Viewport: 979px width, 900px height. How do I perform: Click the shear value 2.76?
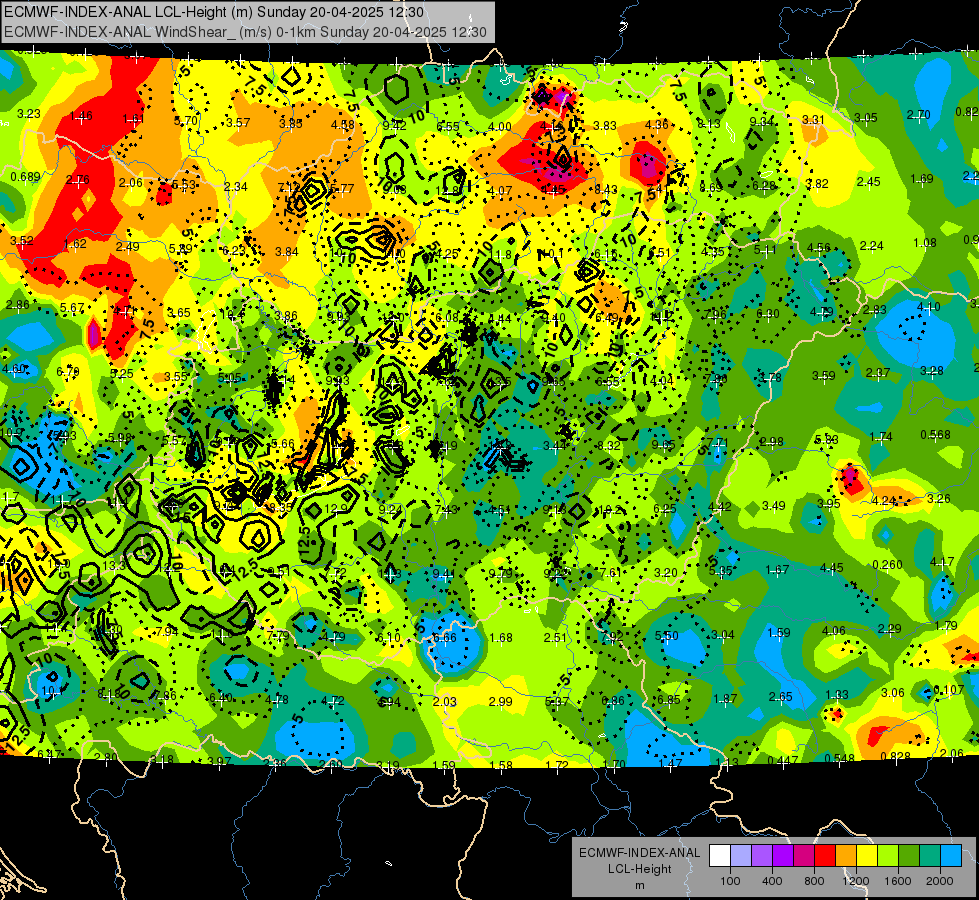[78, 180]
